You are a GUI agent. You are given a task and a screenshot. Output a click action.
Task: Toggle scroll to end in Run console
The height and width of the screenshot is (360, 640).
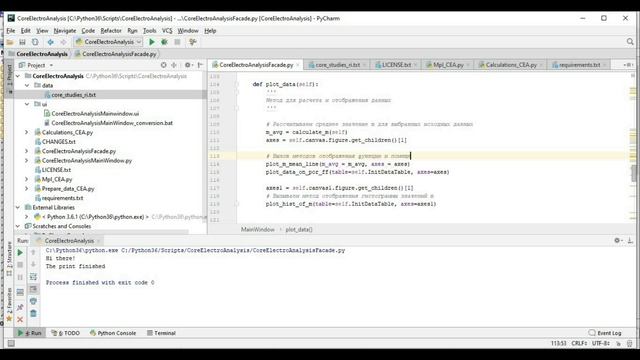[33, 289]
